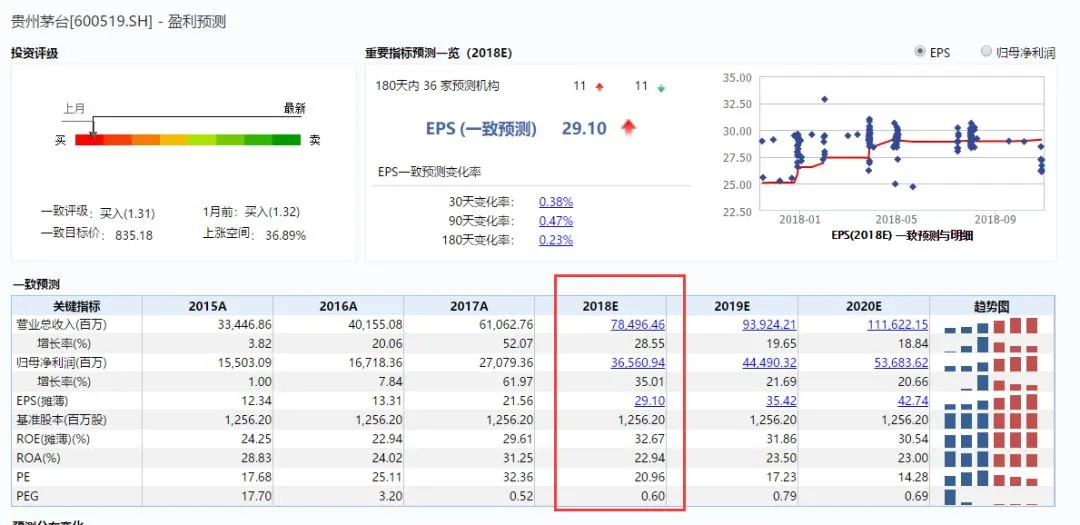Click the 2016A column header
This screenshot has height=525, width=1080.
(338, 306)
